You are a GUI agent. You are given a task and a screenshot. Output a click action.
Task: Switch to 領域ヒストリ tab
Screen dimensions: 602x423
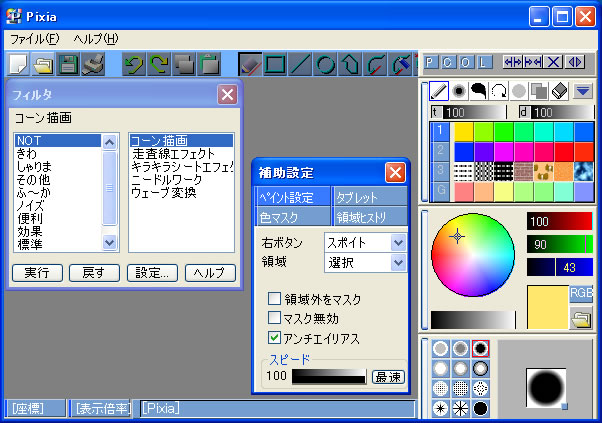tap(370, 217)
